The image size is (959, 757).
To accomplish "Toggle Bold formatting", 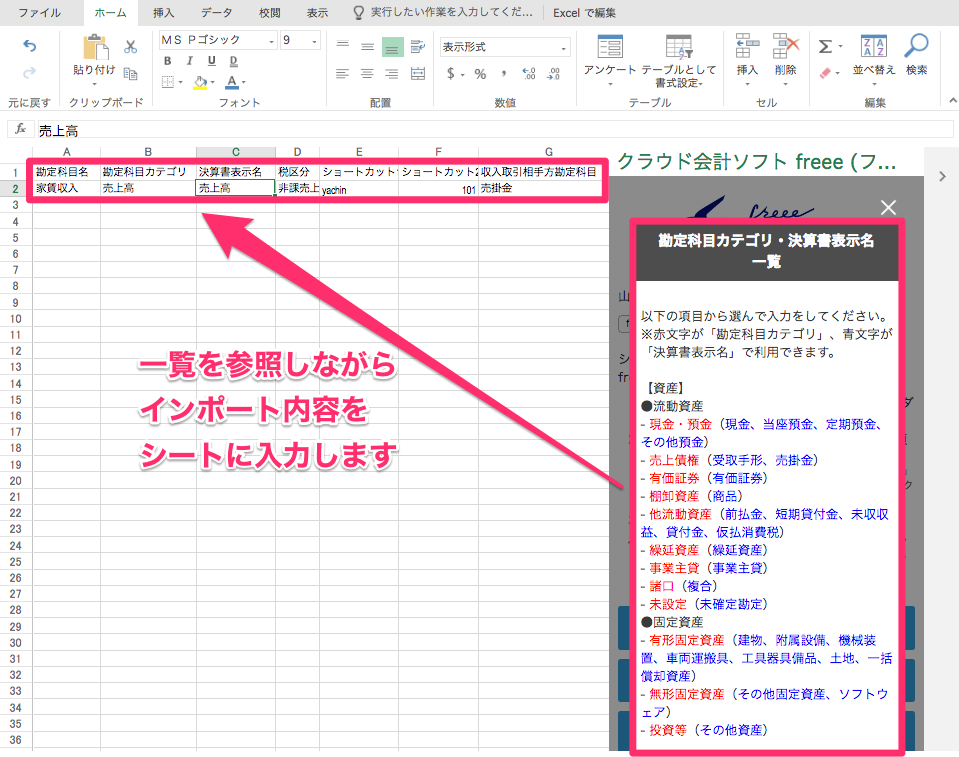I will pos(168,61).
